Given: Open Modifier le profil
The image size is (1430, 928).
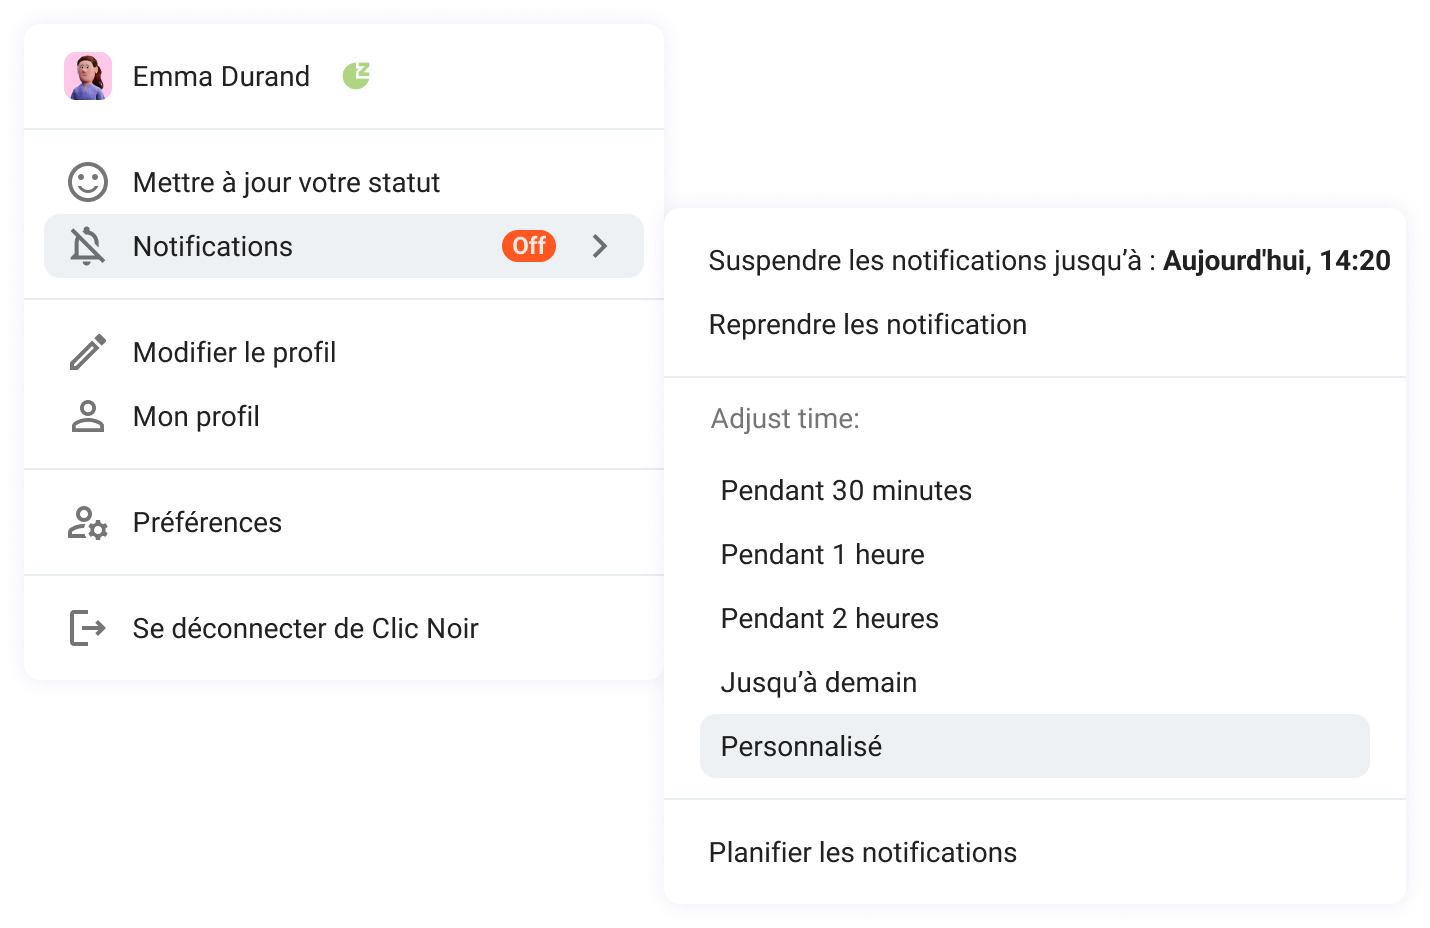Looking at the screenshot, I should click(234, 352).
